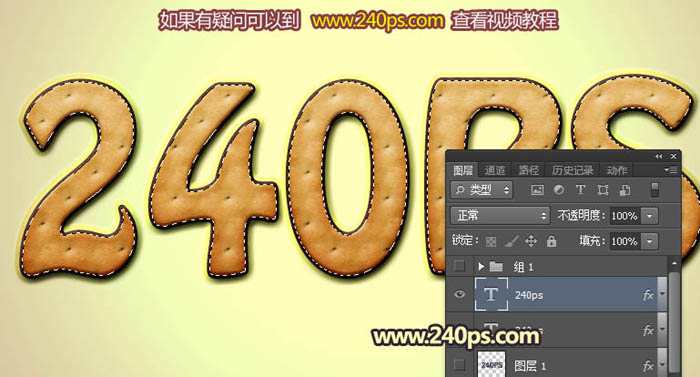700x377 pixels.
Task: Open the 不透明度 opacity slider arrow
Action: coord(650,216)
